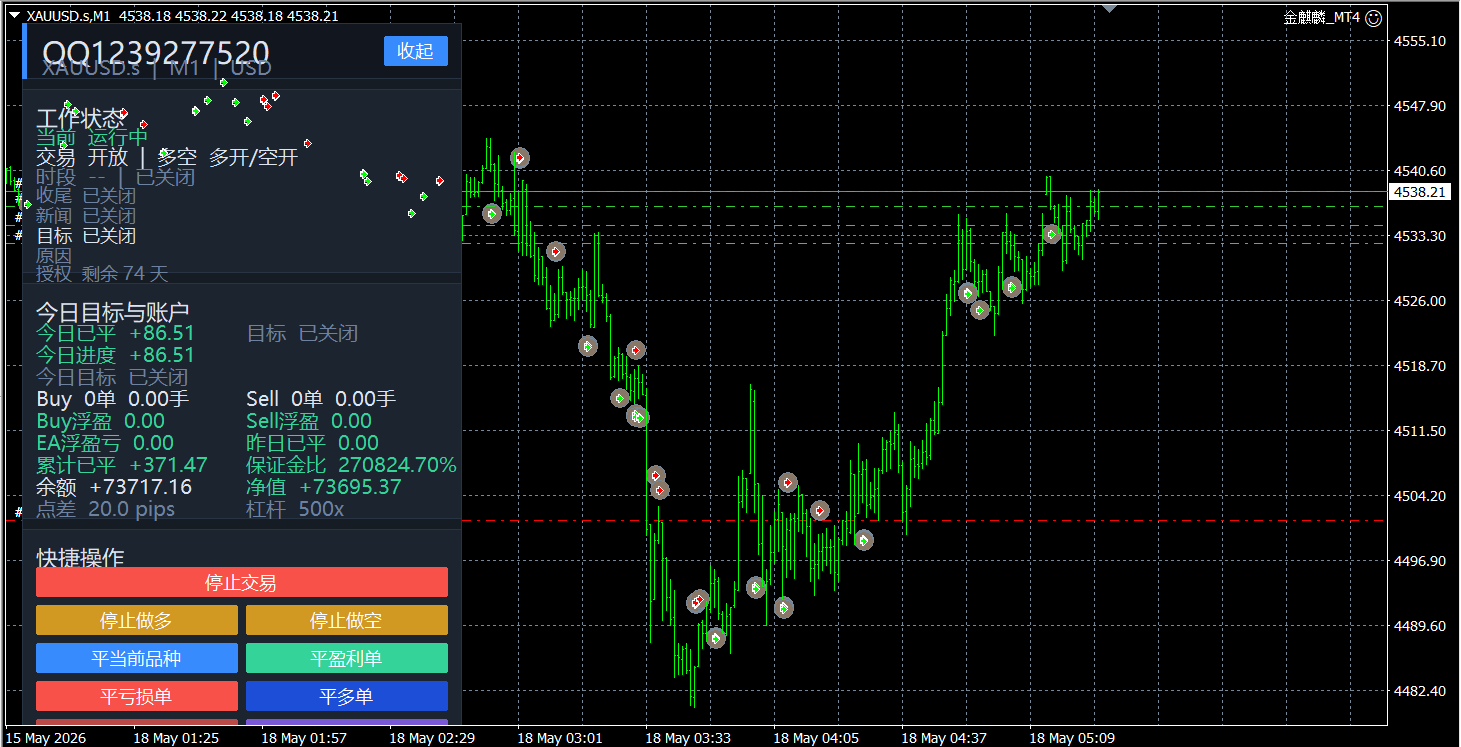Click the QQ1239277520 panel title
Image resolution: width=1461 pixels, height=747 pixels.
(156, 53)
